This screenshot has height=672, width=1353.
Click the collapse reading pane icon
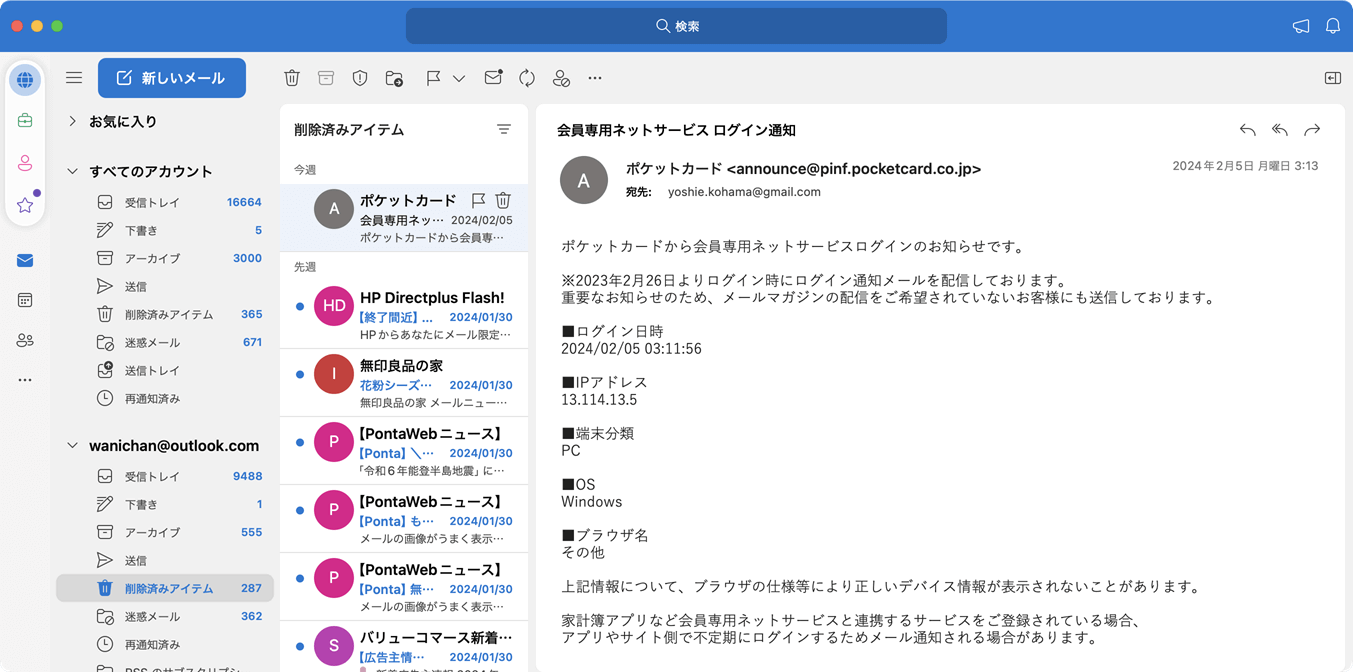click(x=1333, y=78)
